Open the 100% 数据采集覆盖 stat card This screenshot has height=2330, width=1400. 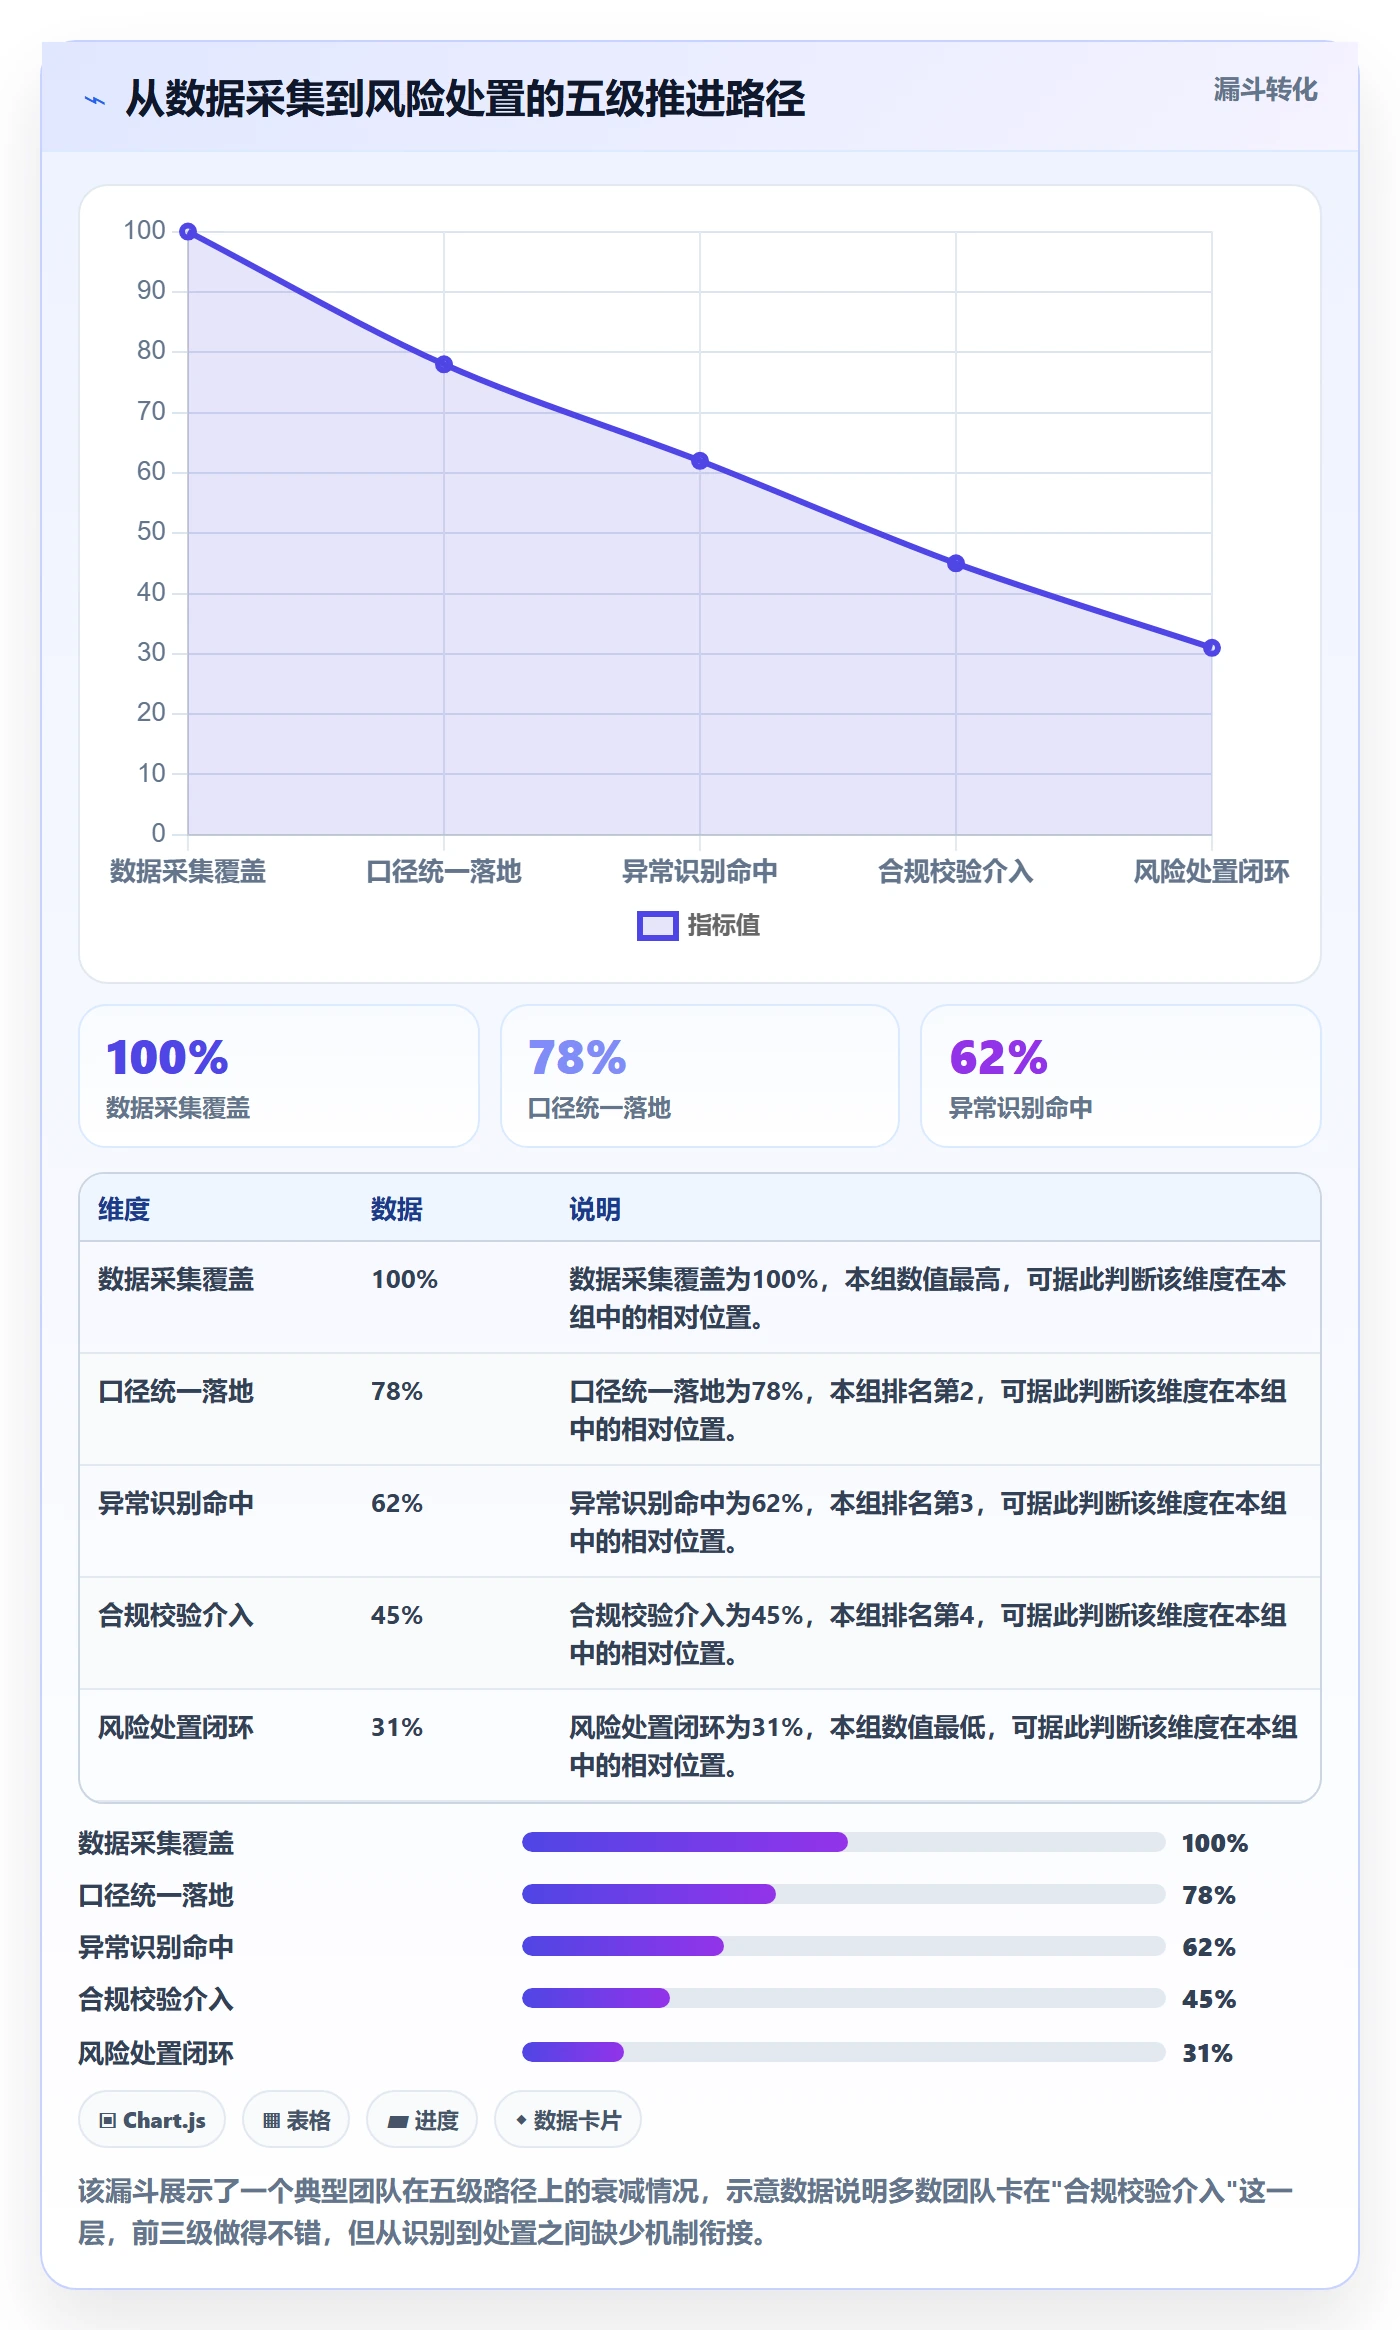click(279, 1076)
